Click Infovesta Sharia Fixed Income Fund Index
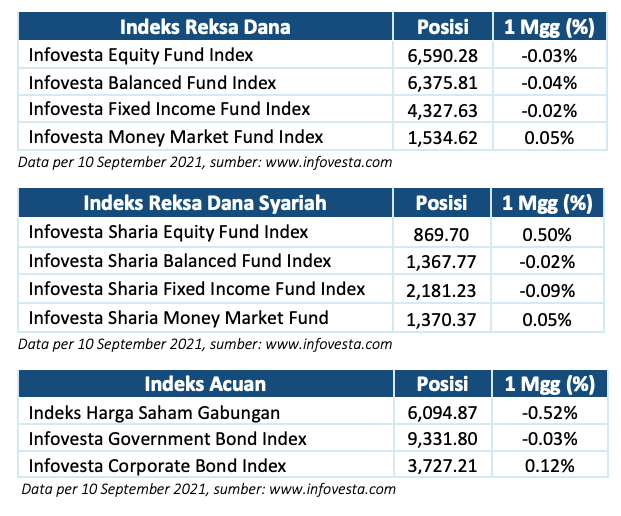621x516 pixels. [x=197, y=289]
